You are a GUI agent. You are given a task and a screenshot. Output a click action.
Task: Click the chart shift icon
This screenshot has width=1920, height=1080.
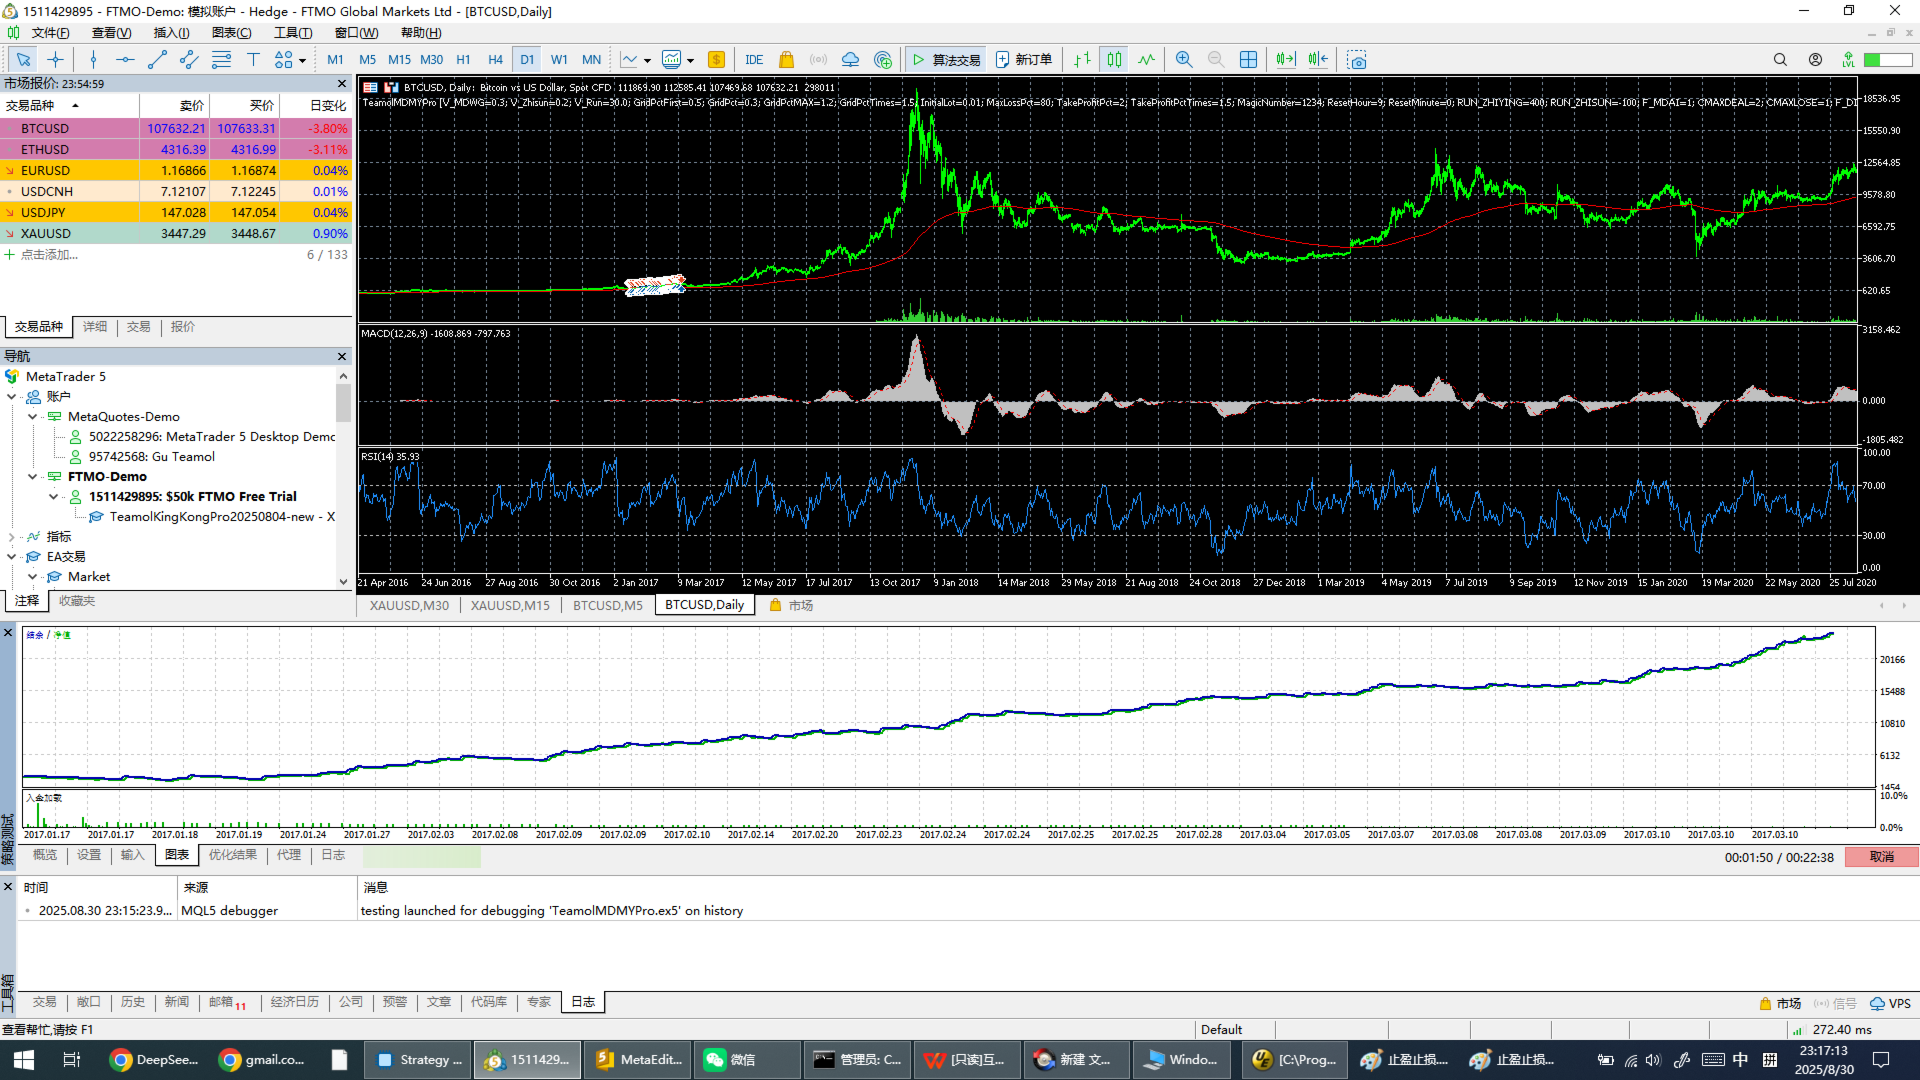[x=1318, y=60]
